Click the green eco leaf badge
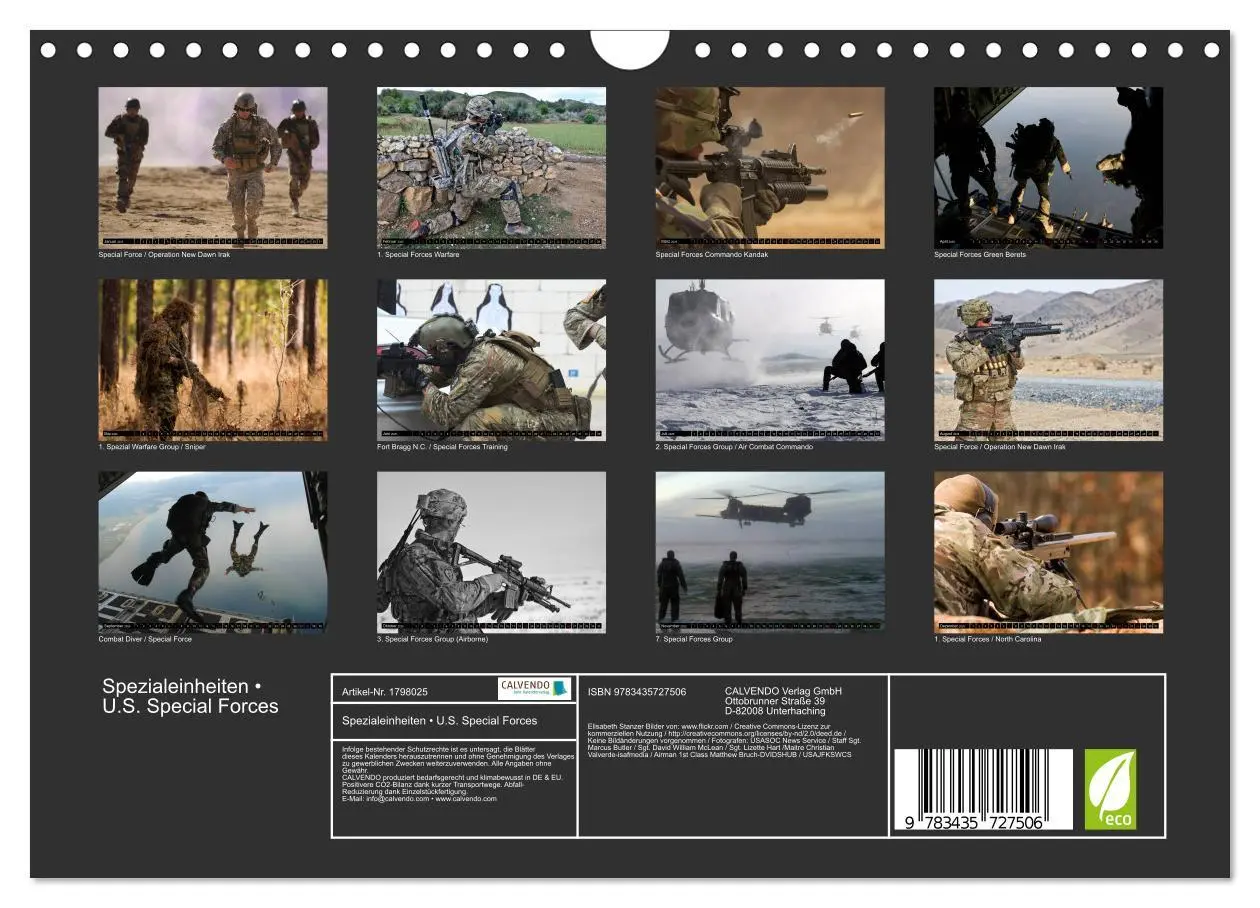The image size is (1260, 908). [1110, 790]
